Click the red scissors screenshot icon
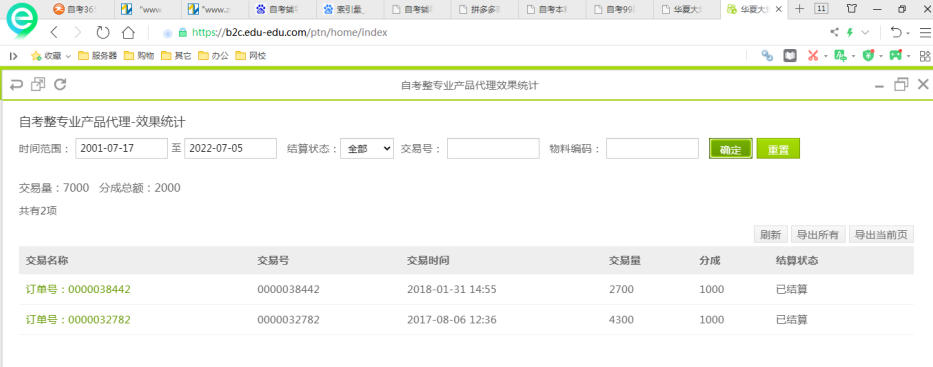The height and width of the screenshot is (367, 933). [x=813, y=55]
